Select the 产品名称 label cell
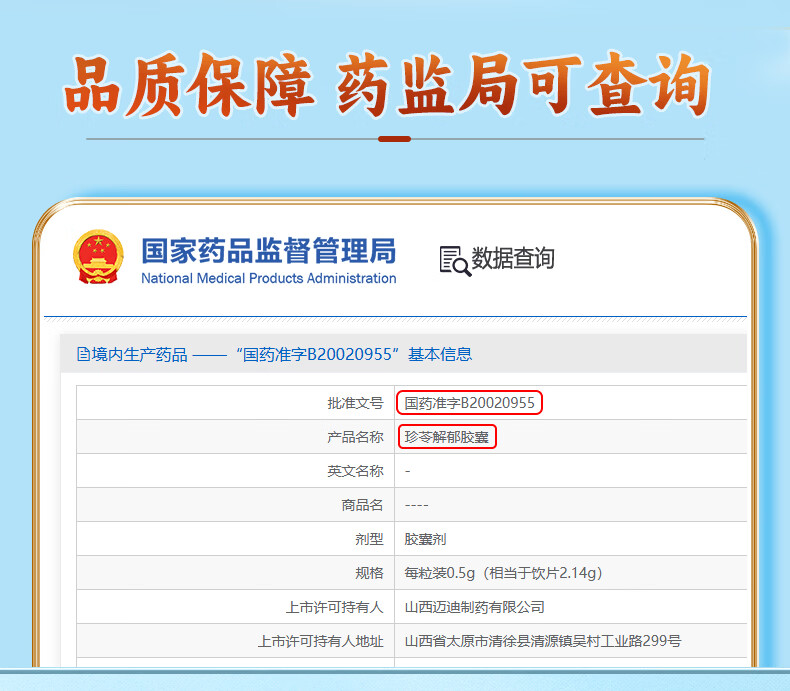790x691 pixels. click(235, 437)
